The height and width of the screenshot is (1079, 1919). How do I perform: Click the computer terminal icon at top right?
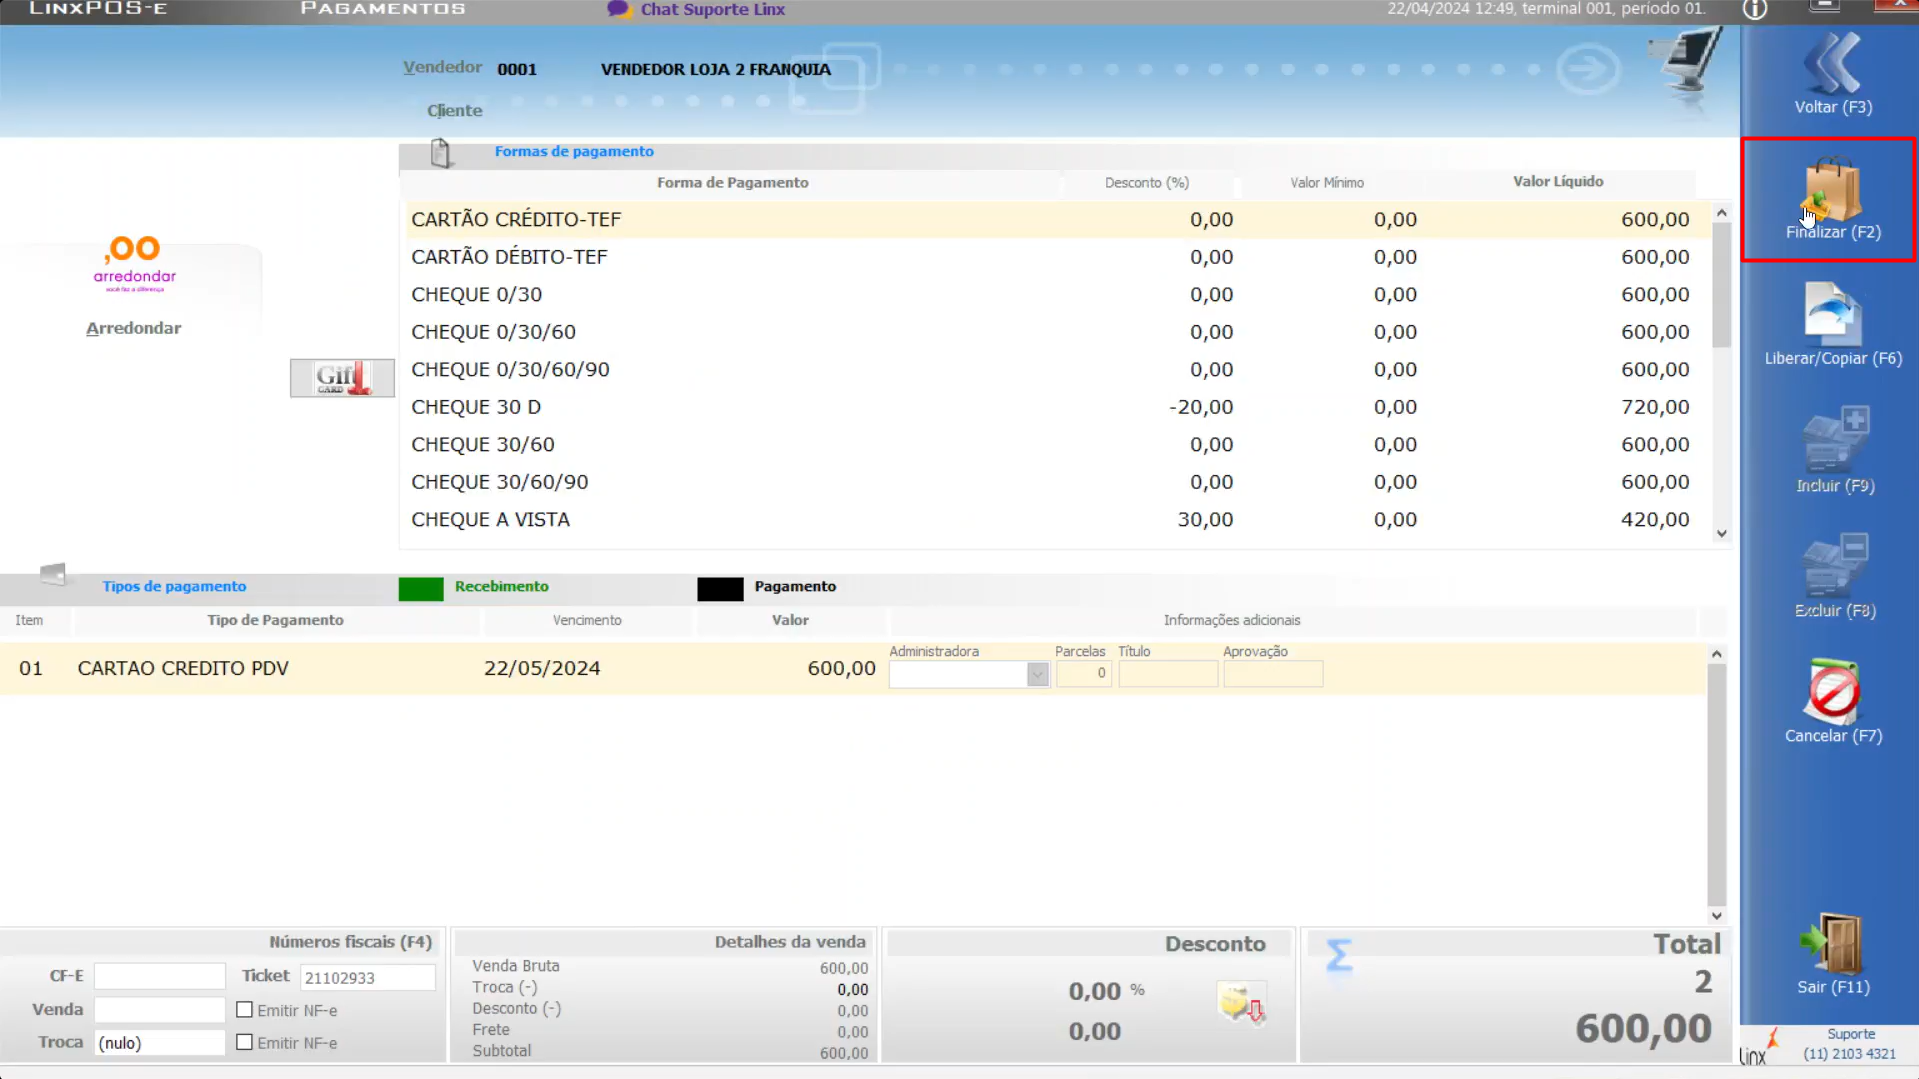pos(1688,62)
